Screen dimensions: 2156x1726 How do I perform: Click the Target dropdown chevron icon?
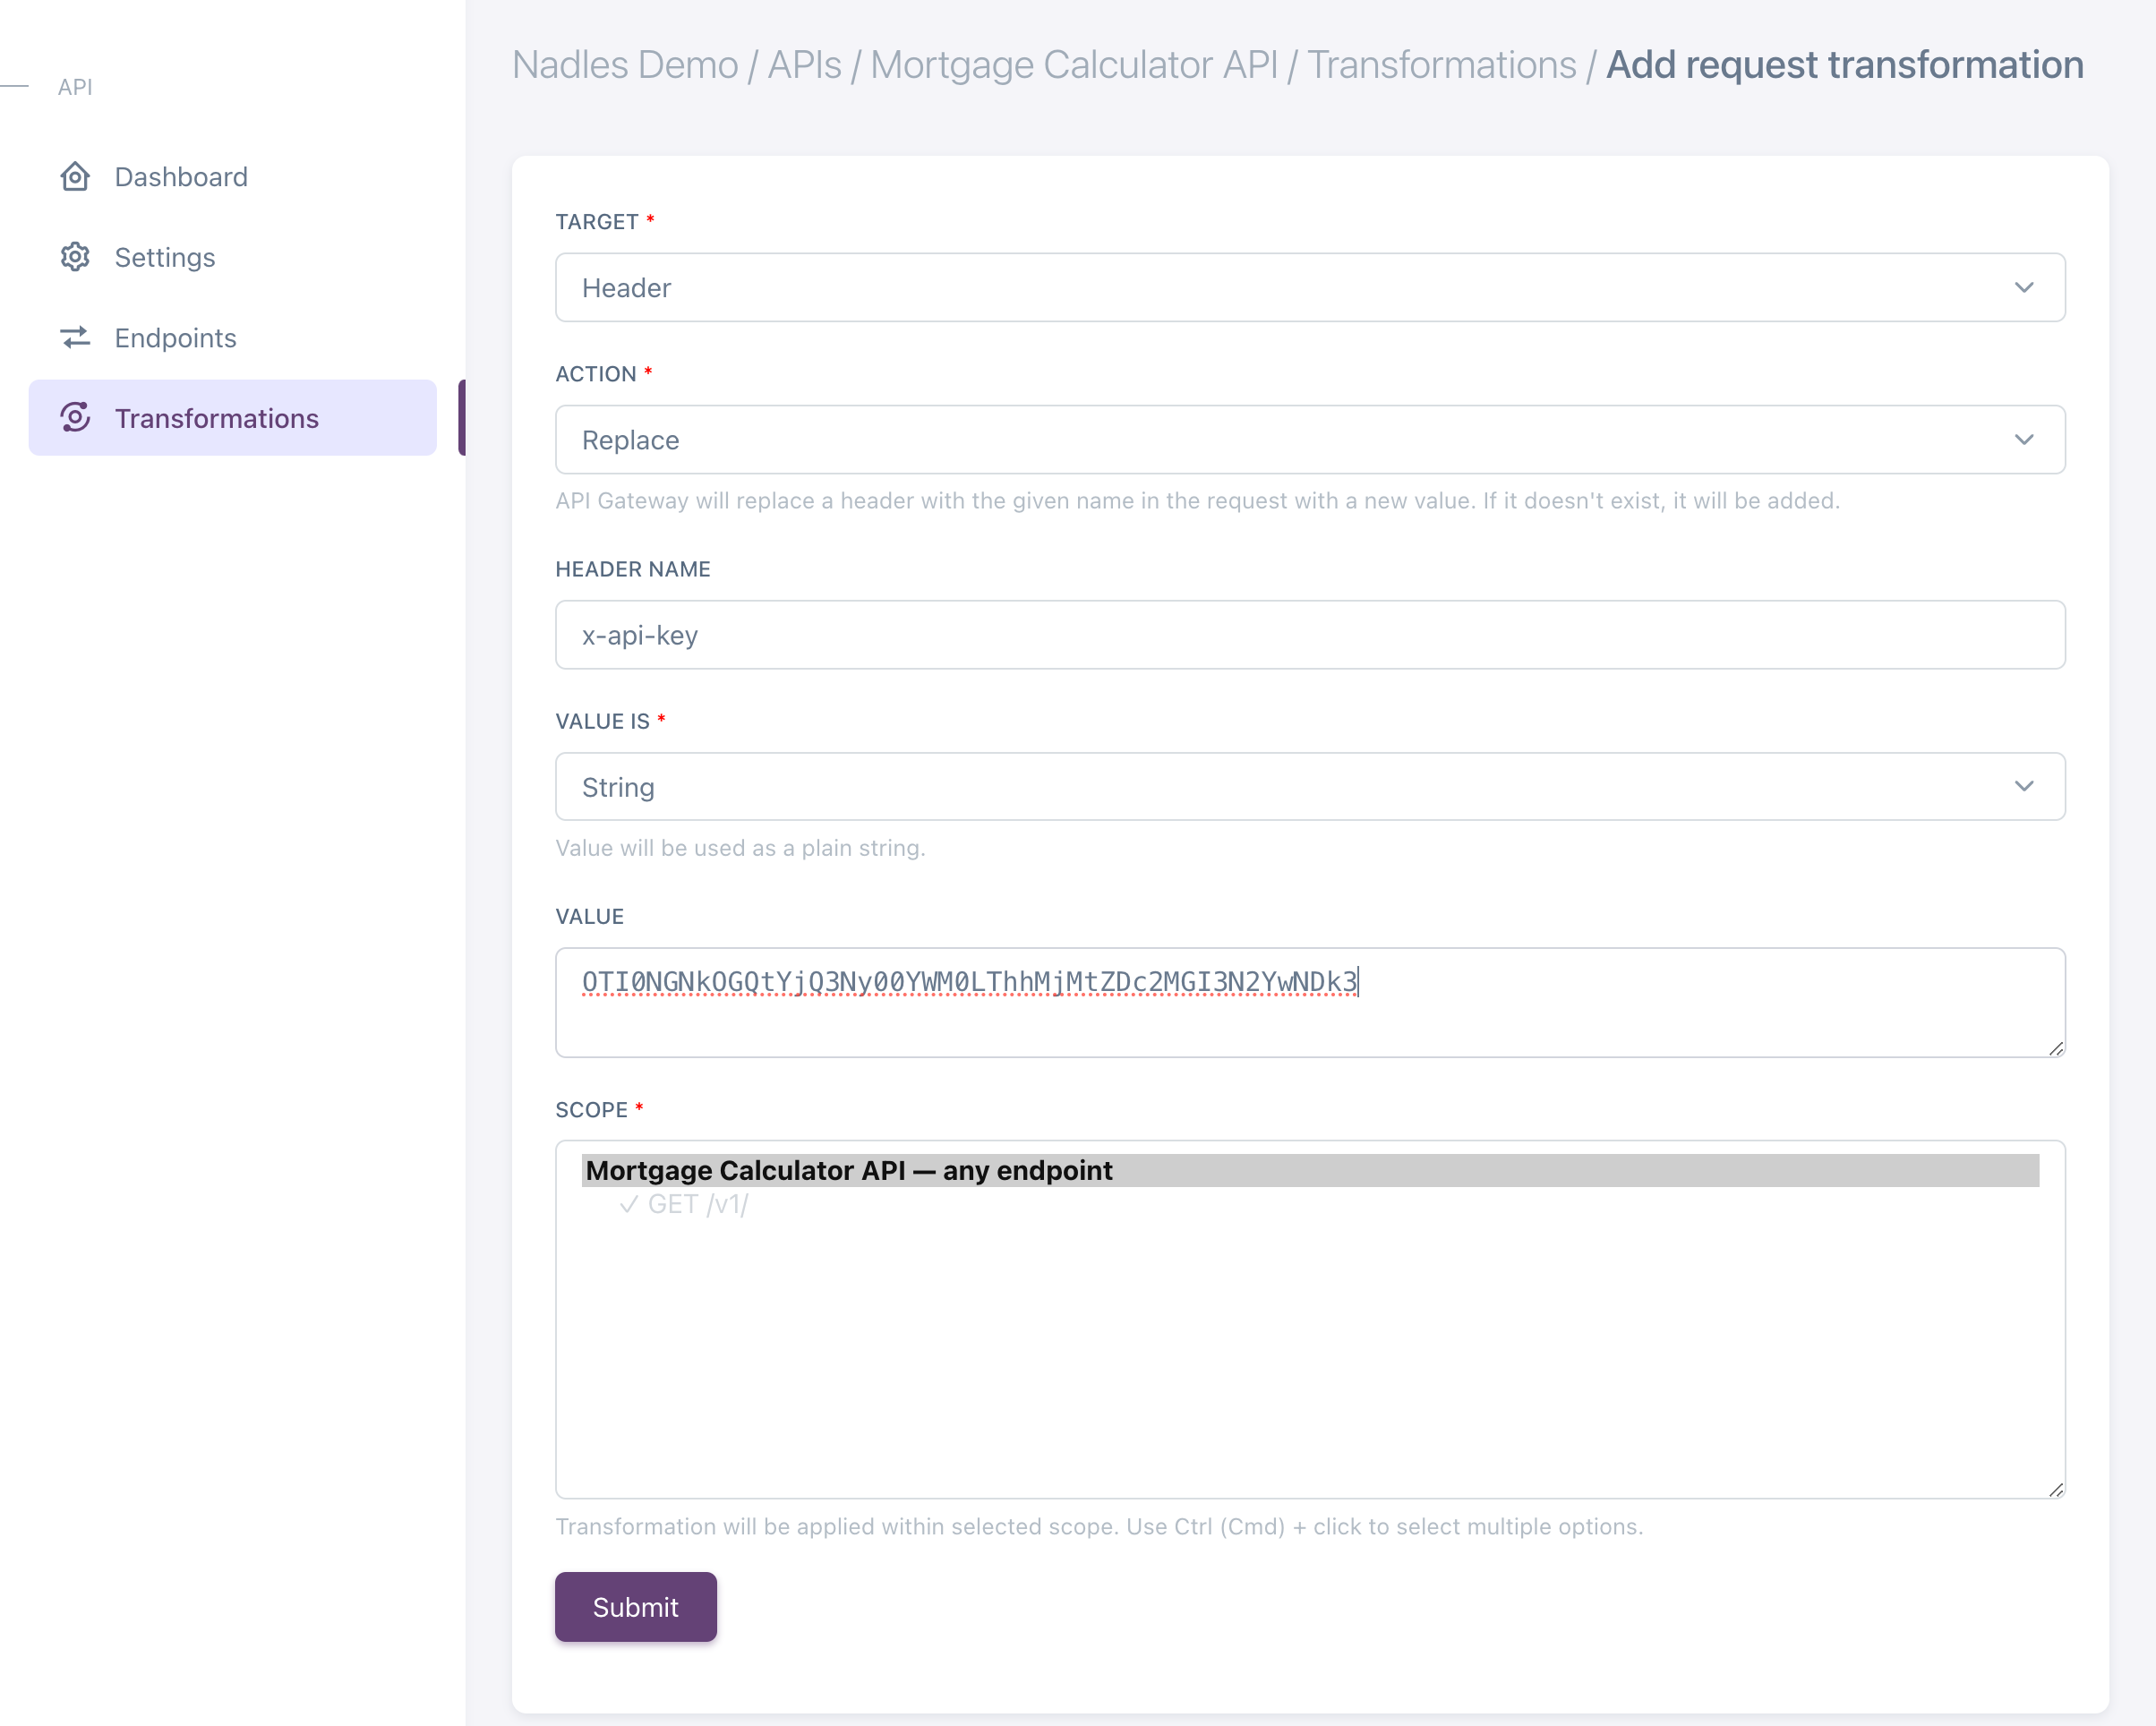click(2023, 288)
